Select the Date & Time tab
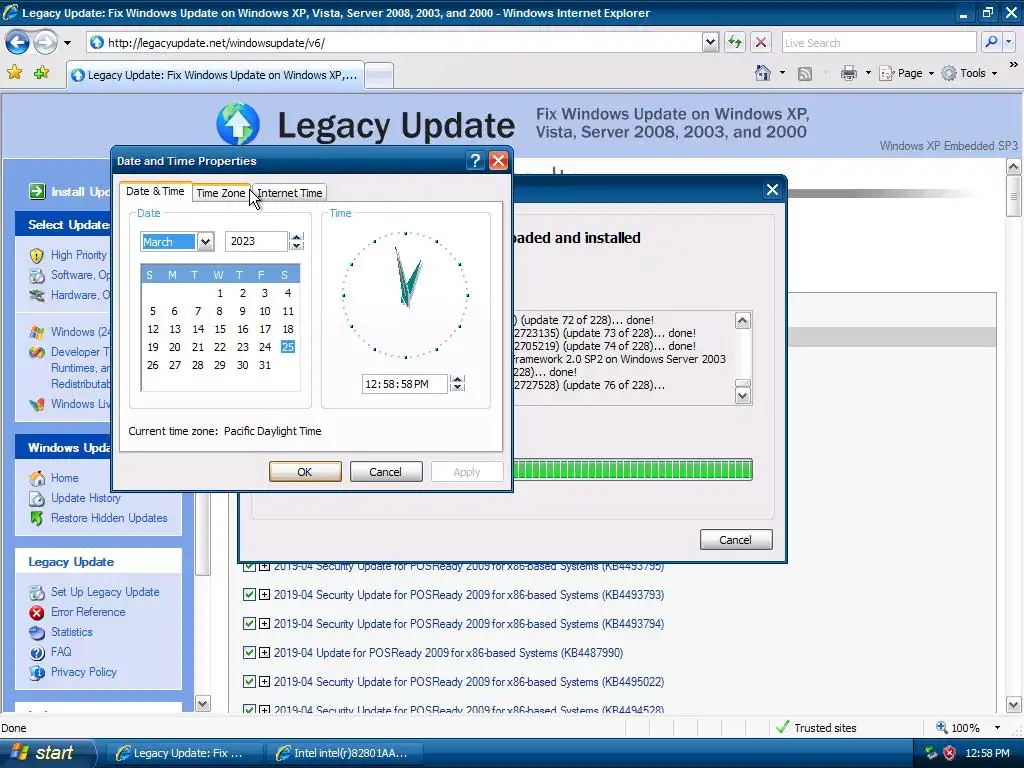Screen dimensions: 1024x768 tap(155, 191)
